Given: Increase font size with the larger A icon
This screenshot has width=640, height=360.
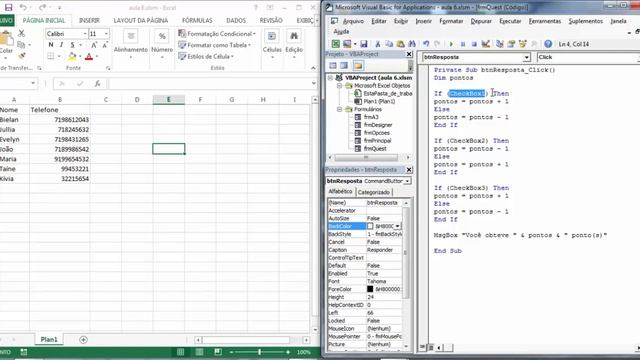Looking at the screenshot, I should pos(94,45).
